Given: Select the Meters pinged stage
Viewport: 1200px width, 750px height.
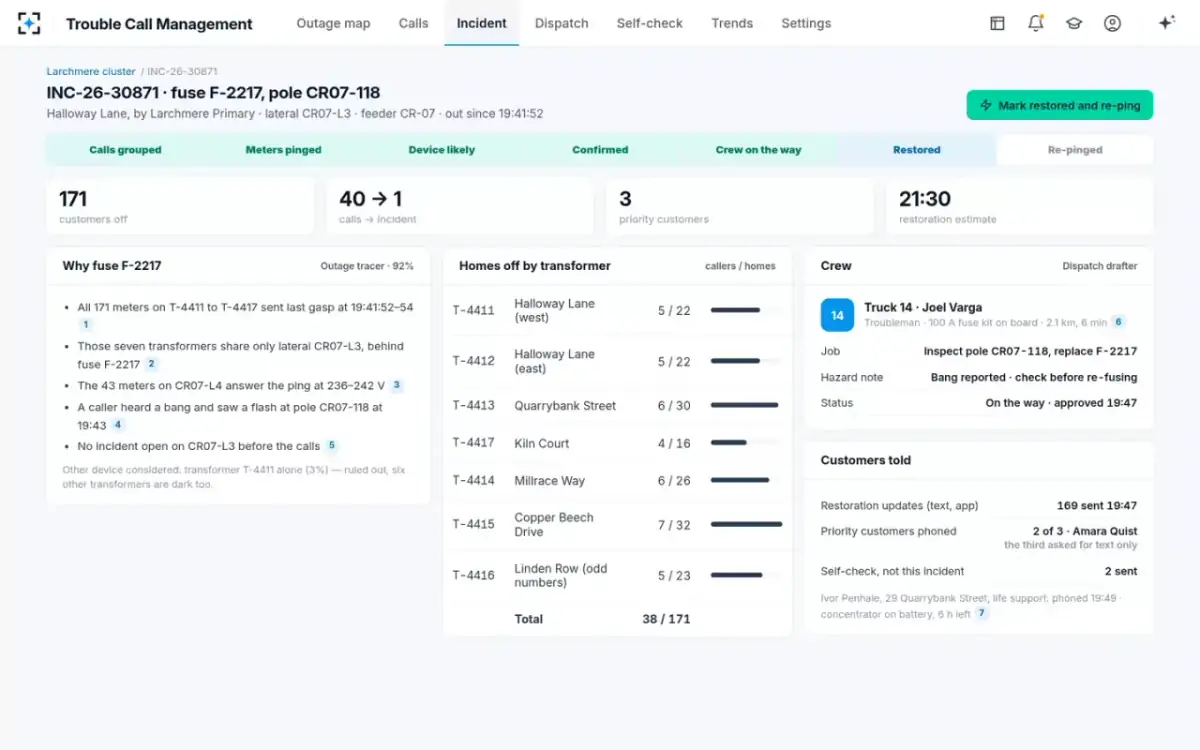Looking at the screenshot, I should coord(284,150).
